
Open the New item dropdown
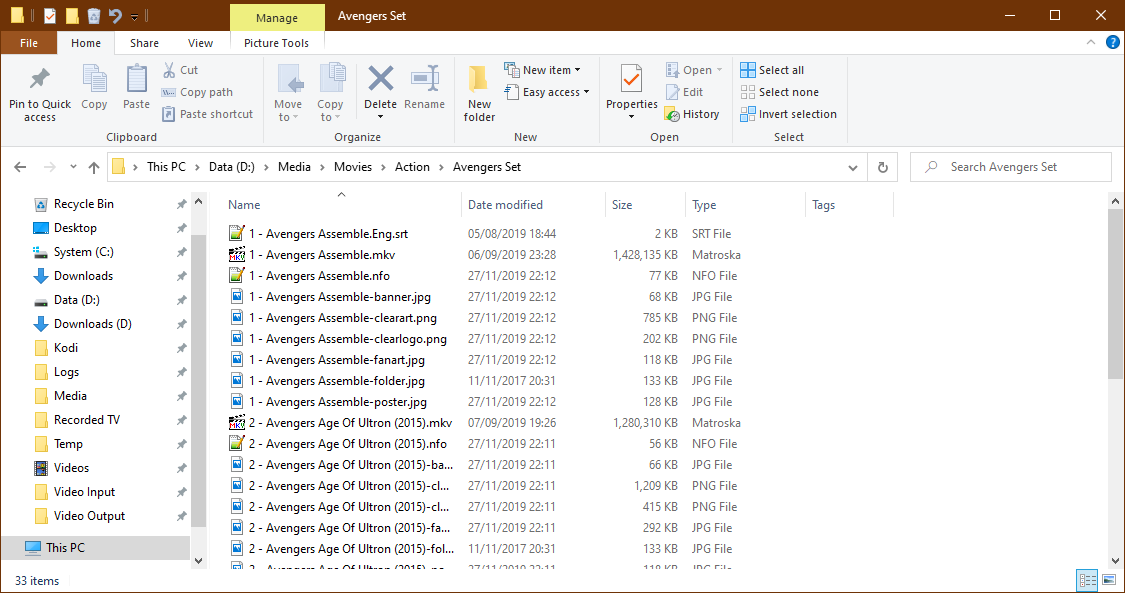coord(542,70)
